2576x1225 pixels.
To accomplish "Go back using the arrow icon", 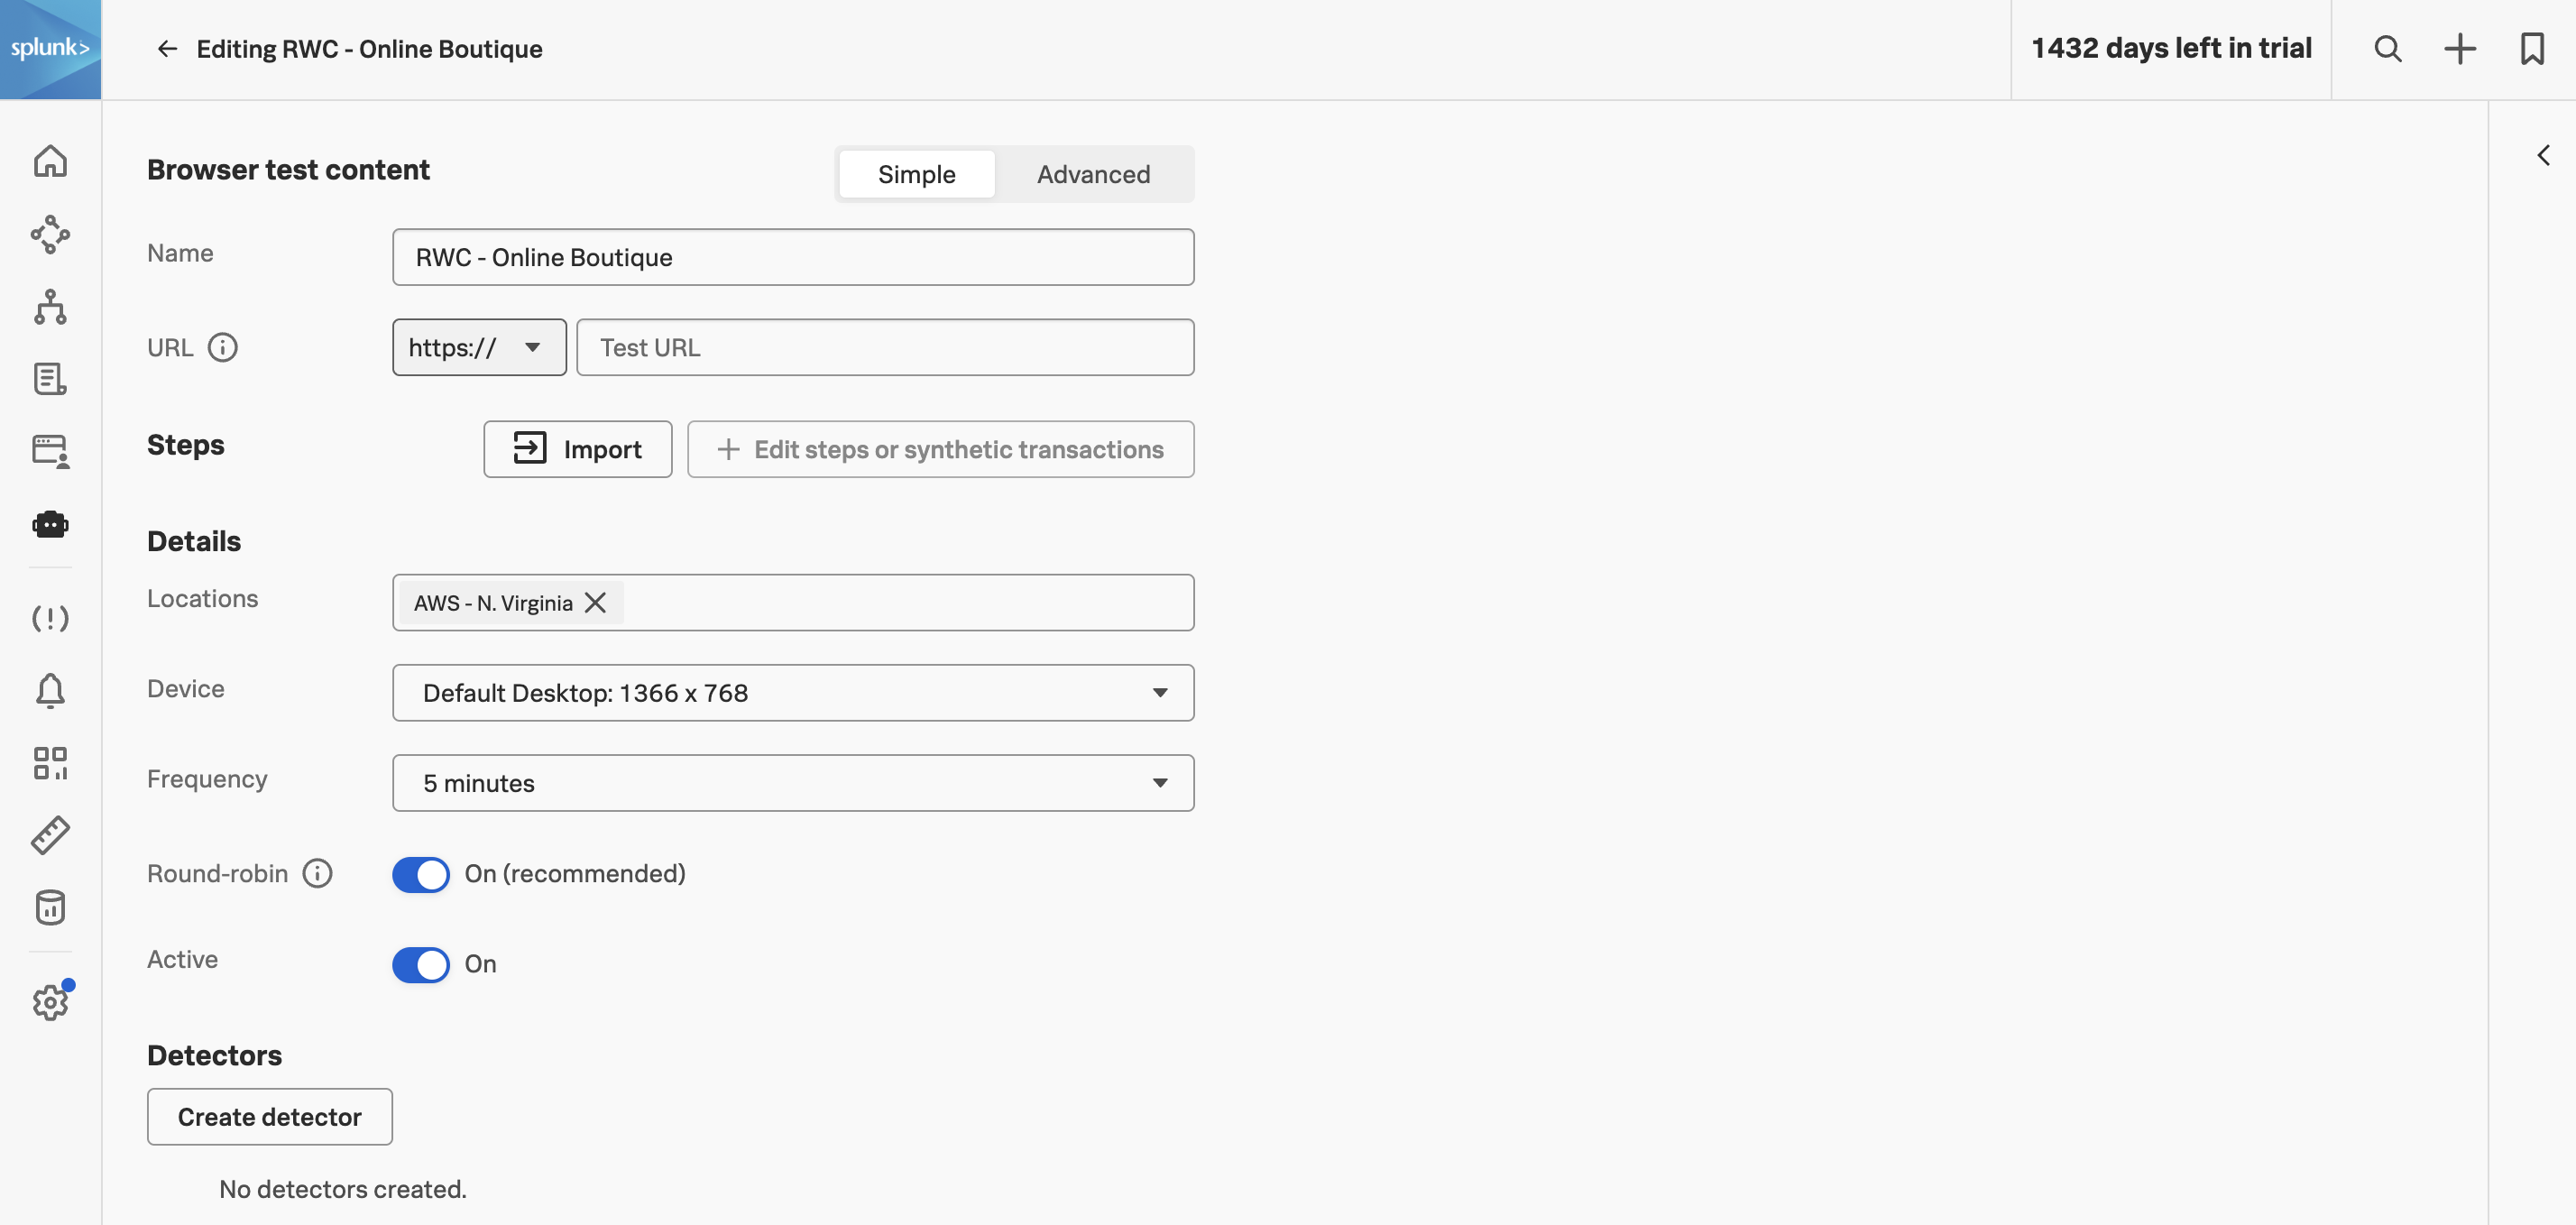I will pos(167,49).
